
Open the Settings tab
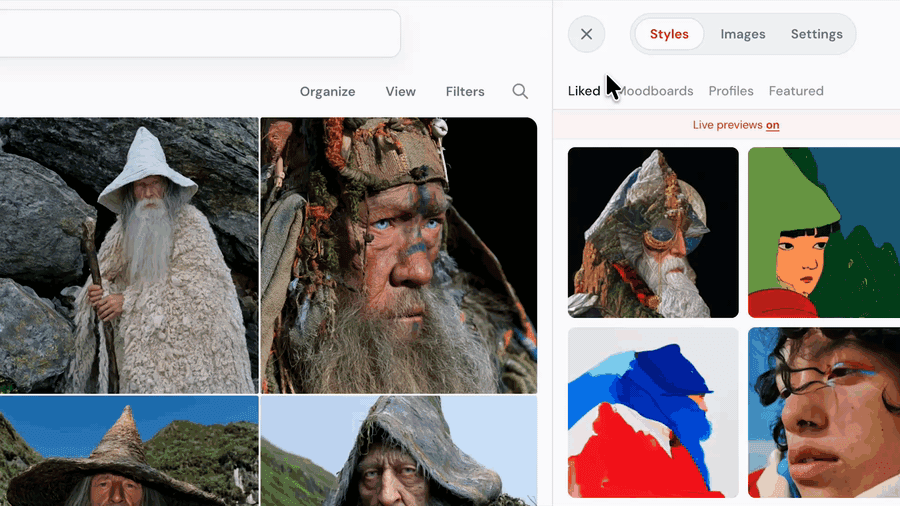[816, 34]
